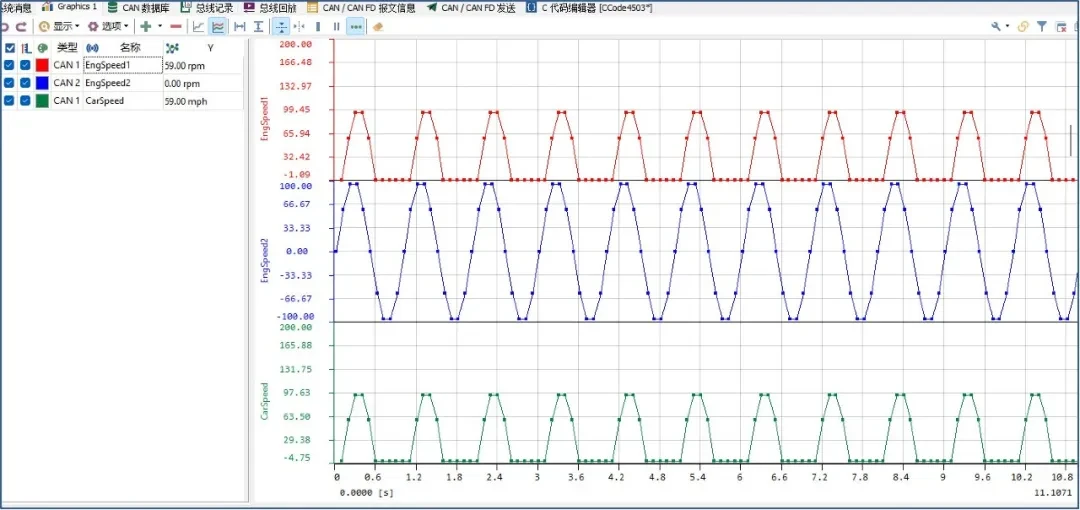The width and height of the screenshot is (1080, 510).
Task: Expand the wrench tools dropdown arrow
Action: [x=1007, y=27]
